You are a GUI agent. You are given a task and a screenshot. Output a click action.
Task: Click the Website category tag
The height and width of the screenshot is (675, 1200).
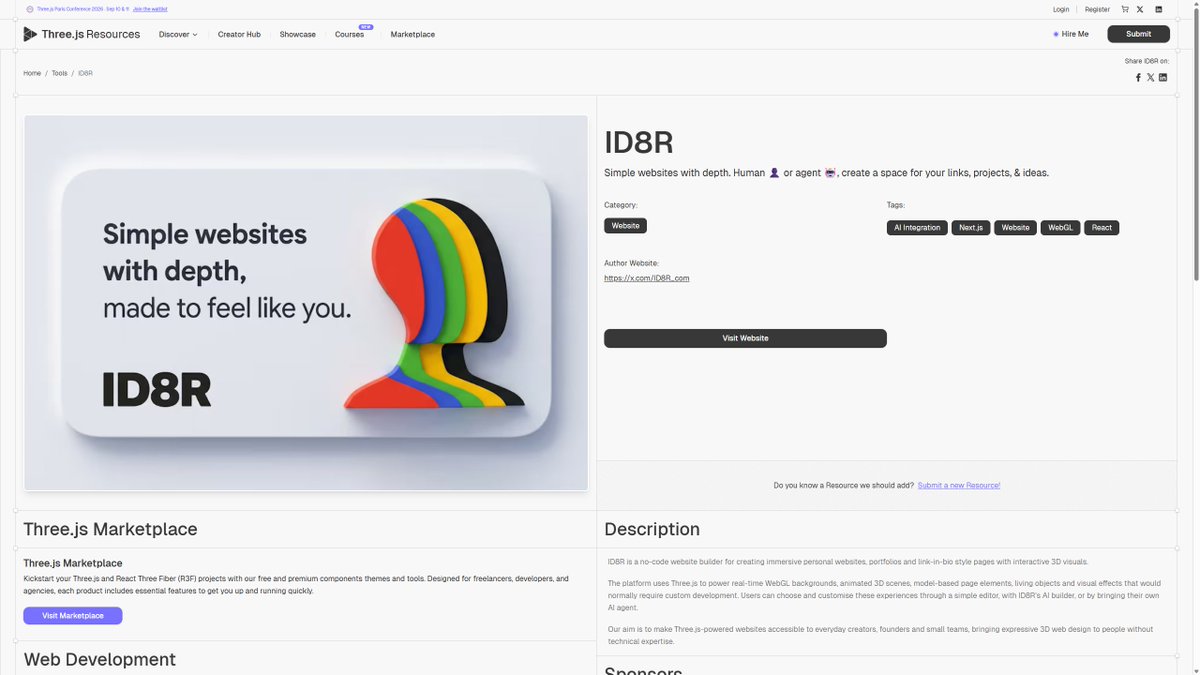coord(625,226)
